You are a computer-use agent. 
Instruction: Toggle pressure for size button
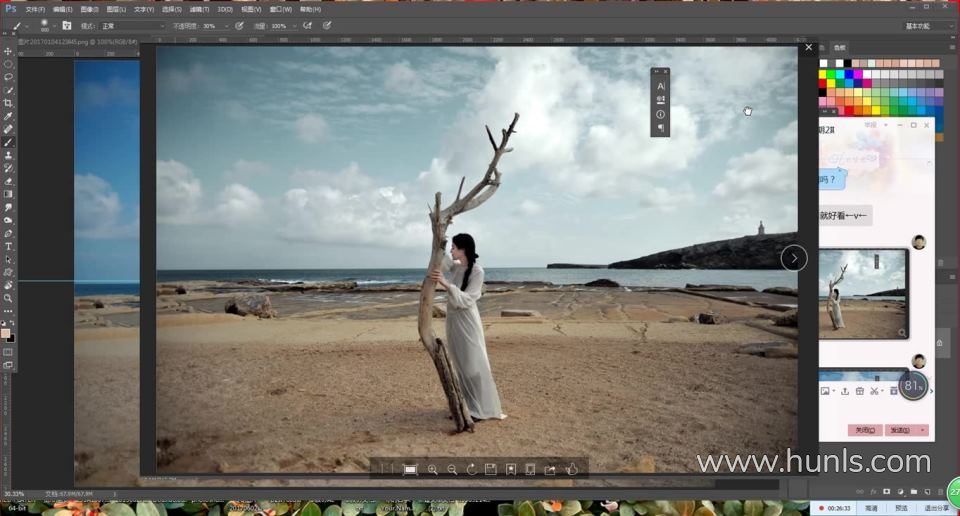[327, 26]
